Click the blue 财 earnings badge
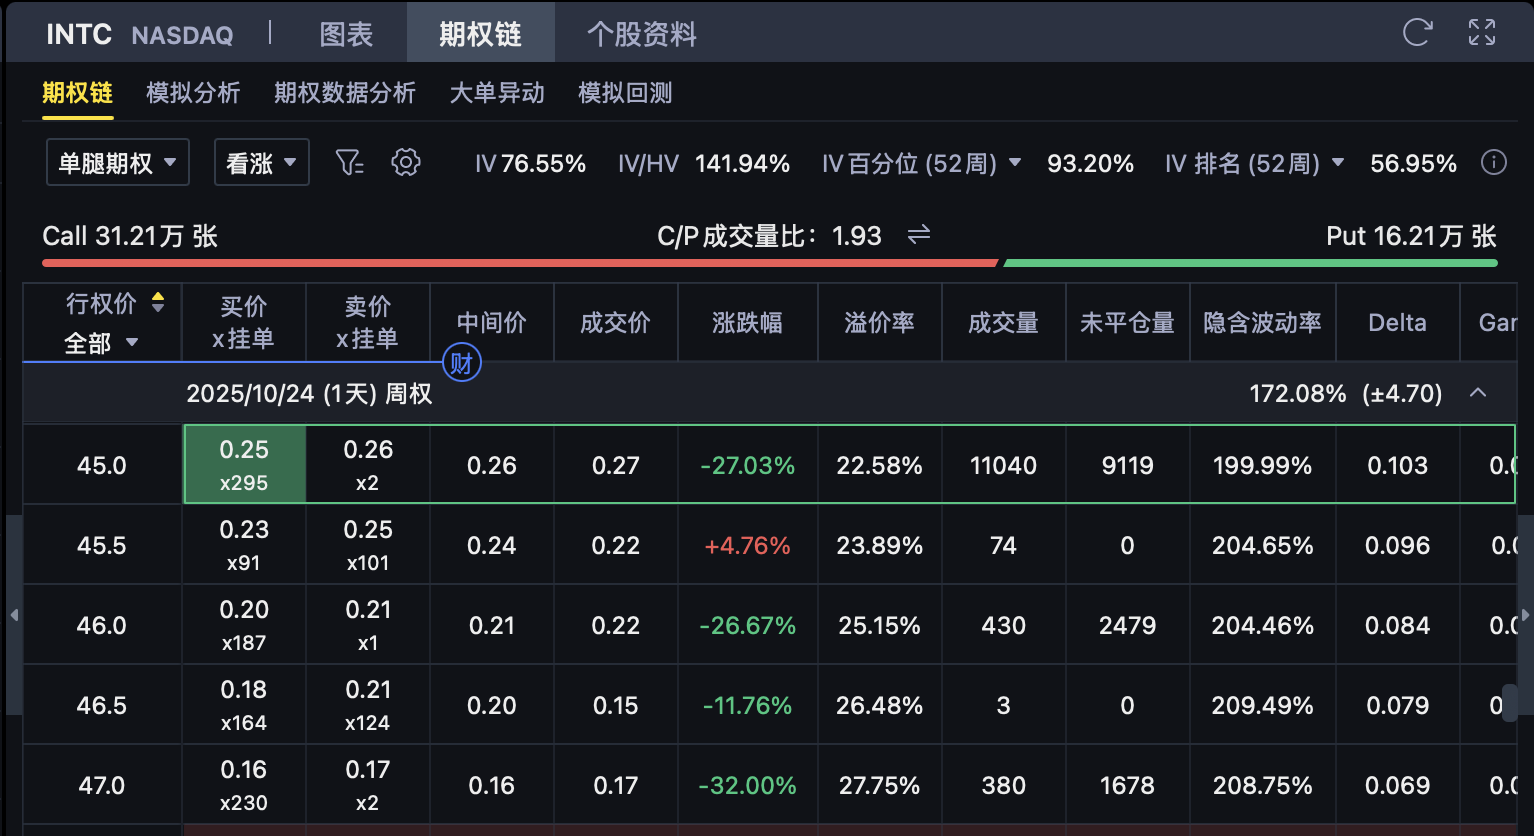1534x836 pixels. [x=461, y=362]
